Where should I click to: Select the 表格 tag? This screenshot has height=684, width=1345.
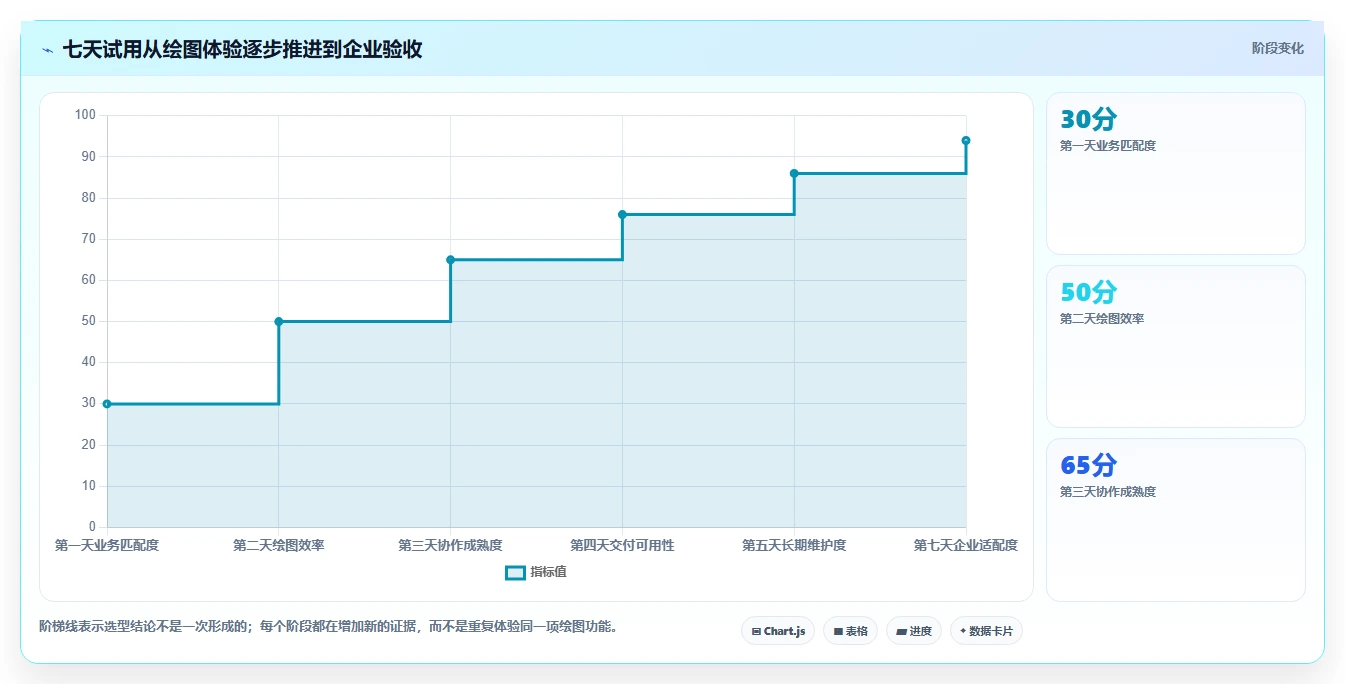(850, 631)
